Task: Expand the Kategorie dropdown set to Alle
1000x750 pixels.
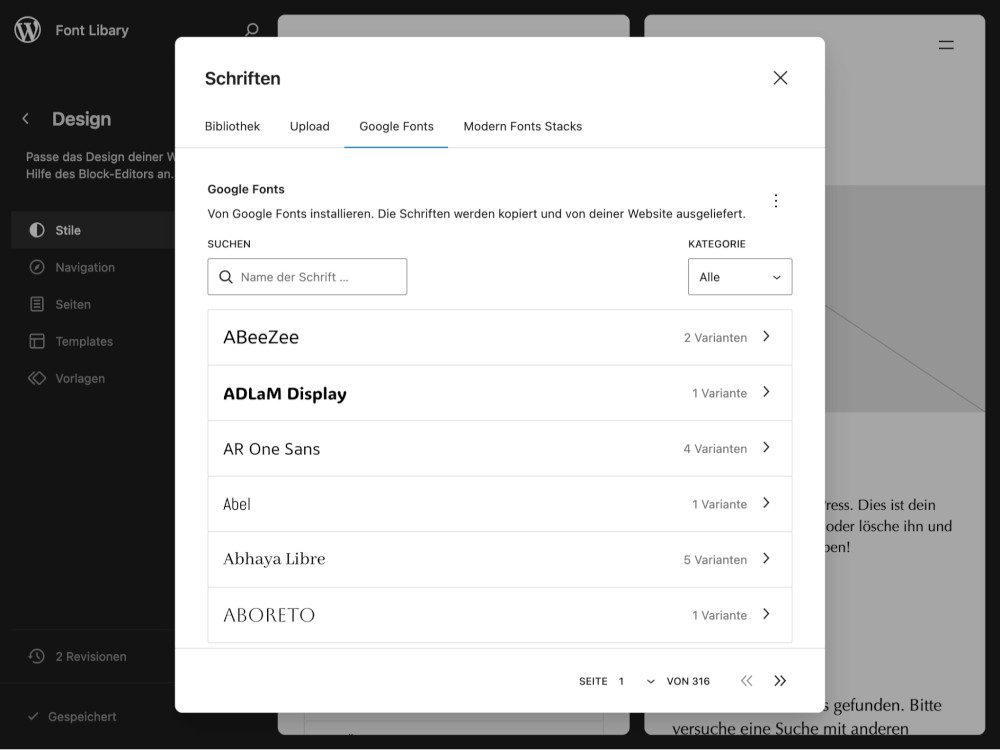Action: coord(740,277)
